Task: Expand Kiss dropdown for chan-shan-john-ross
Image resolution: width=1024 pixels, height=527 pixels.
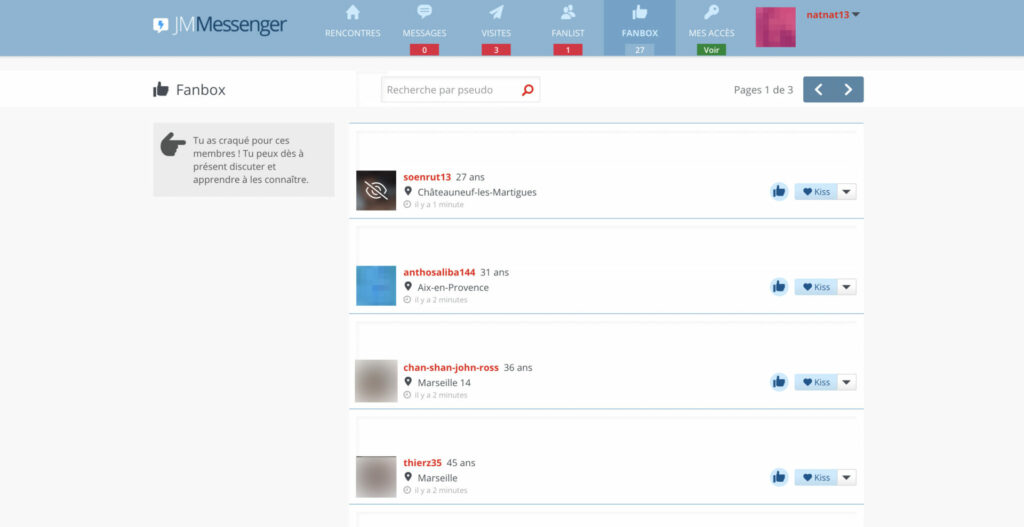Action: (847, 383)
